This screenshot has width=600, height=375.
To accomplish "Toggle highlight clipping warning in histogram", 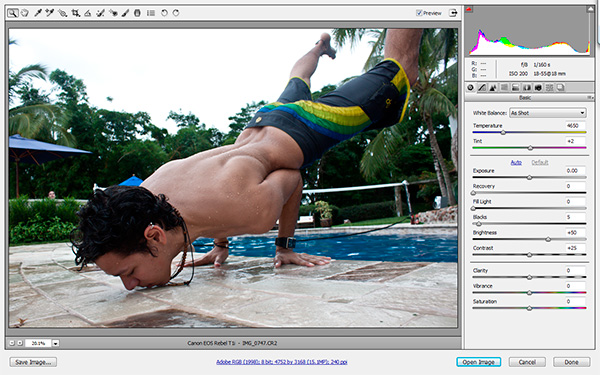I will click(590, 9).
